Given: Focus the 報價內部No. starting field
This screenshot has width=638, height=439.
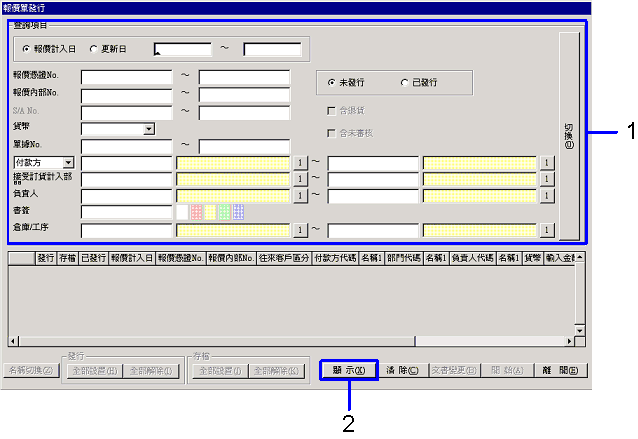Looking at the screenshot, I should 127,96.
